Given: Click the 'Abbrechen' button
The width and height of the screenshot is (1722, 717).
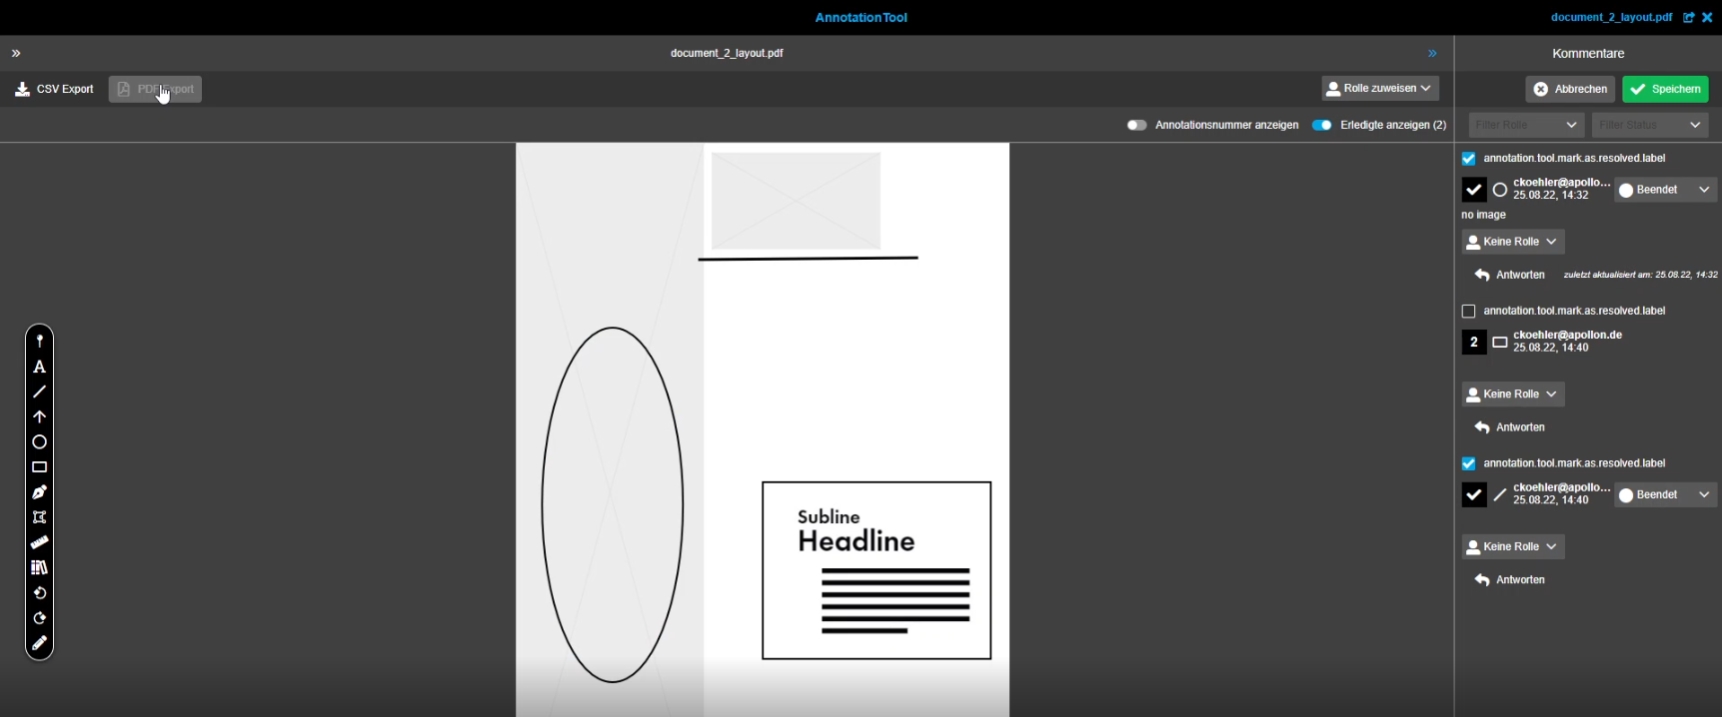Looking at the screenshot, I should [1570, 89].
